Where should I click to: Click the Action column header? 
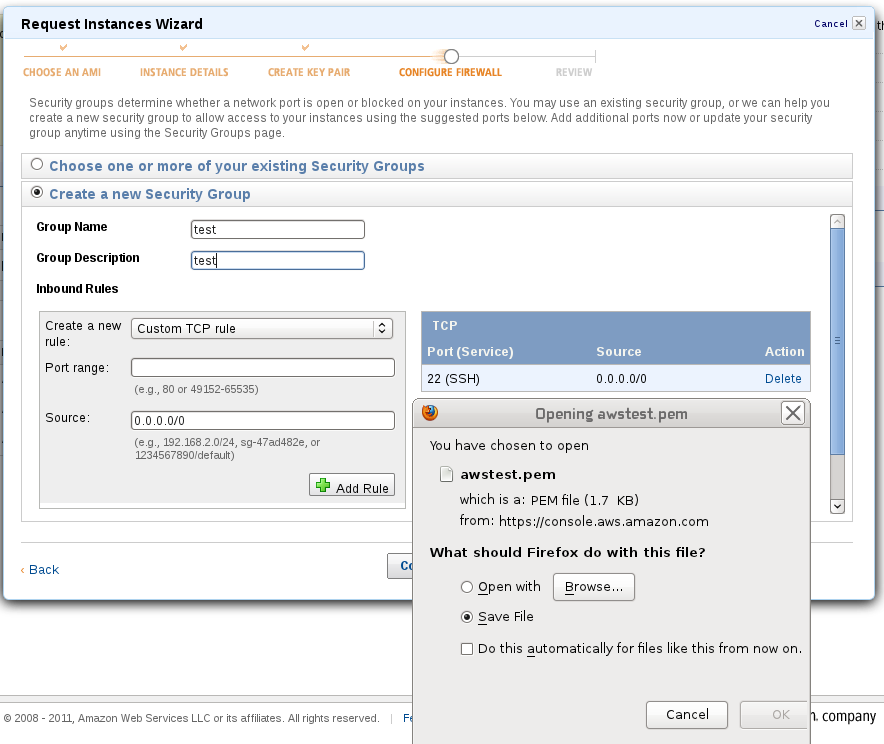pyautogui.click(x=784, y=352)
